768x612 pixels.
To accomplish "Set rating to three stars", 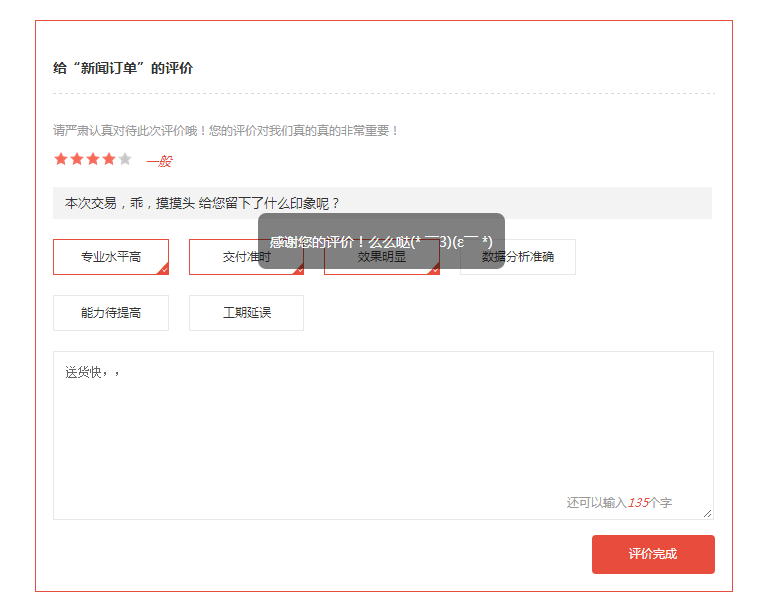I will point(93,159).
